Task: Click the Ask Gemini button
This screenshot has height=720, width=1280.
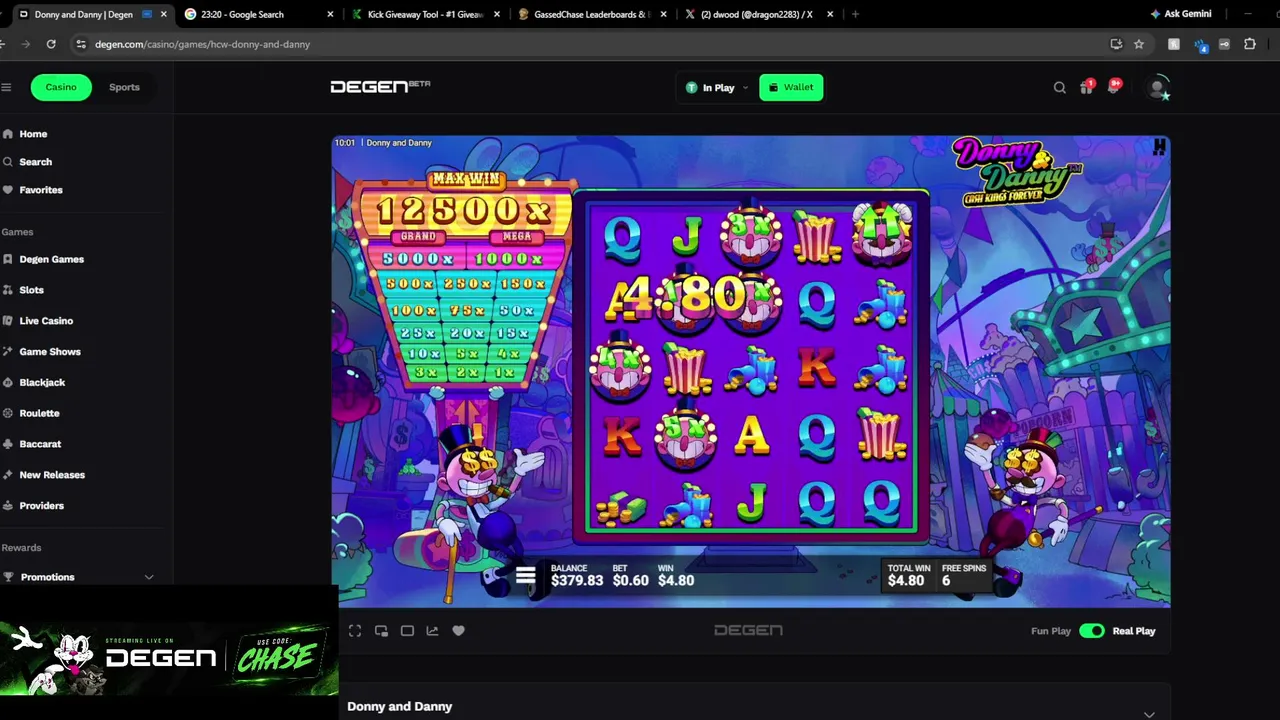Action: [x=1181, y=14]
